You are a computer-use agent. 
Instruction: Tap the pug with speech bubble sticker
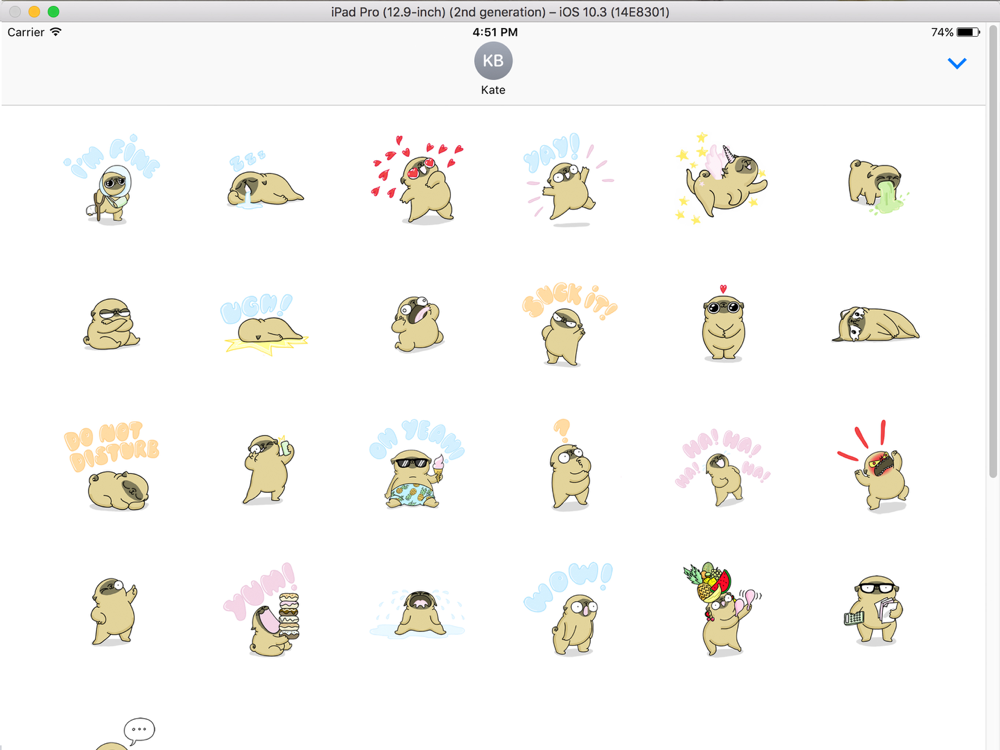(x=125, y=735)
